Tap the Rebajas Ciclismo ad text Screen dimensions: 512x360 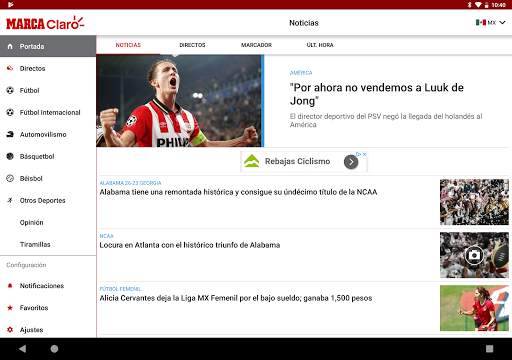(x=297, y=161)
